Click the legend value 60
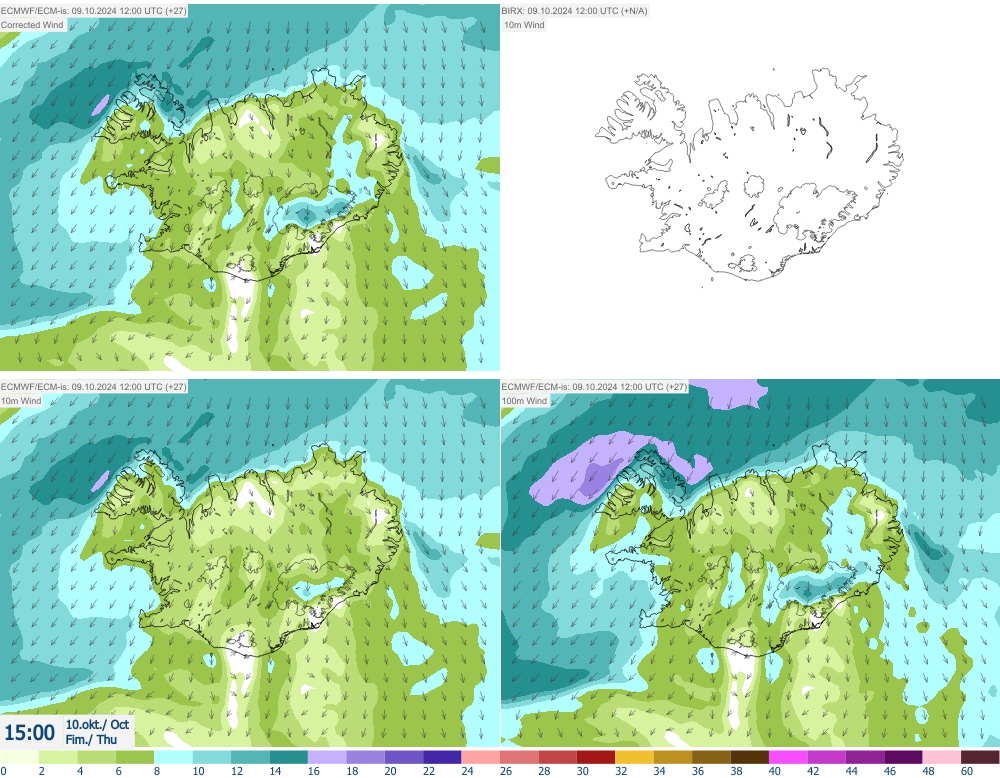Image resolution: width=1000 pixels, height=778 pixels. tap(967, 771)
